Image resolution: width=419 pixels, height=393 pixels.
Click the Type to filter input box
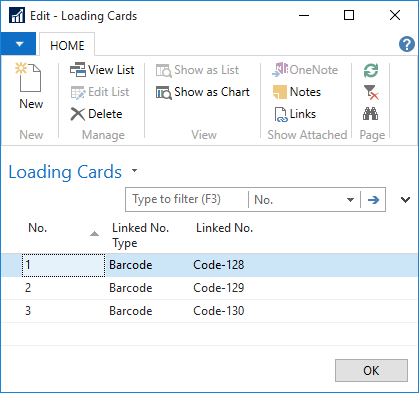[187, 199]
